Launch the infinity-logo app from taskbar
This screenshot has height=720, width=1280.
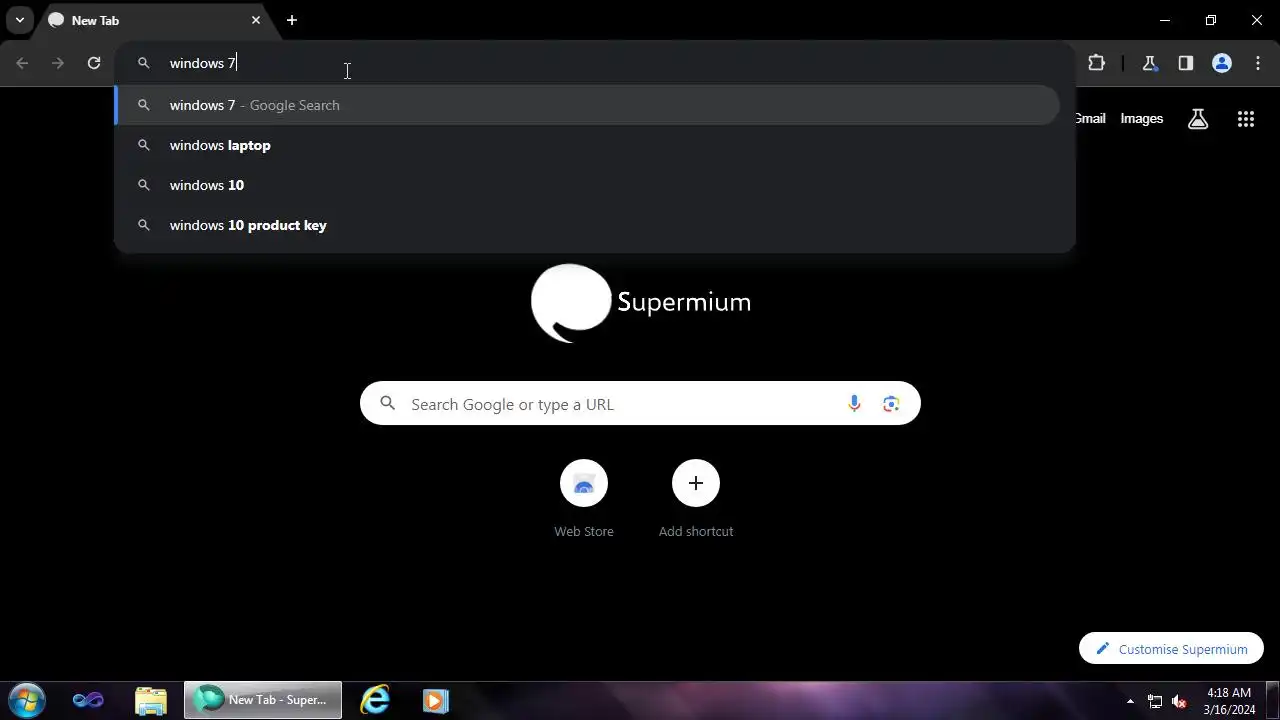[x=88, y=700]
